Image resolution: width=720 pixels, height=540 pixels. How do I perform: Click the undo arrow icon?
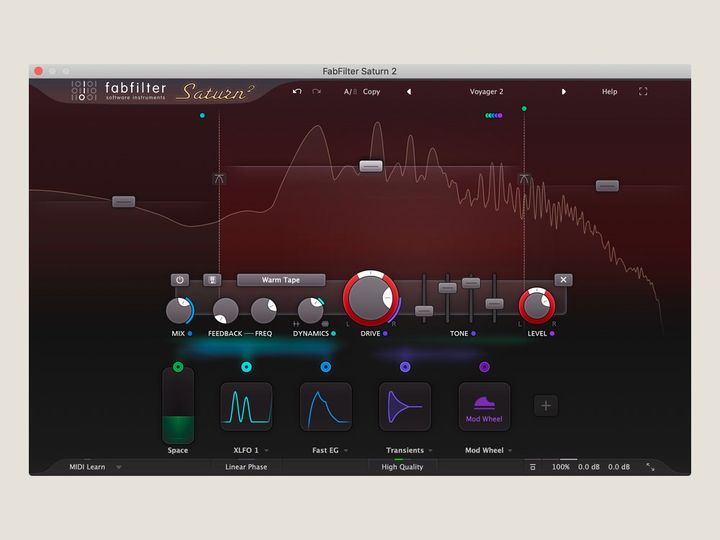[x=297, y=91]
